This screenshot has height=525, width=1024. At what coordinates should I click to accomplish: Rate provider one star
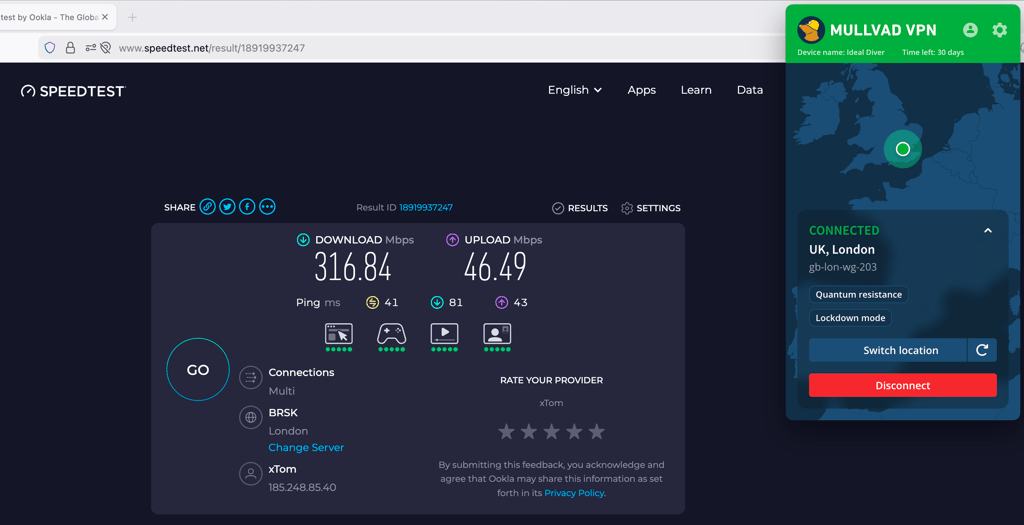506,432
